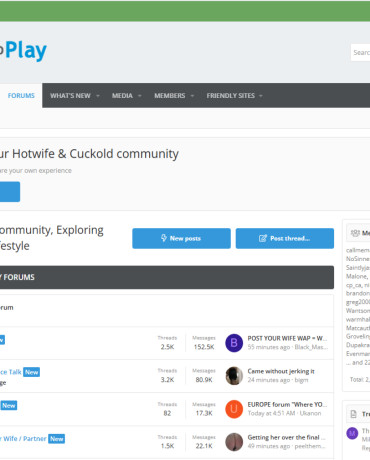The width and height of the screenshot is (370, 460).
Task: Click the New posts button
Action: point(181,238)
